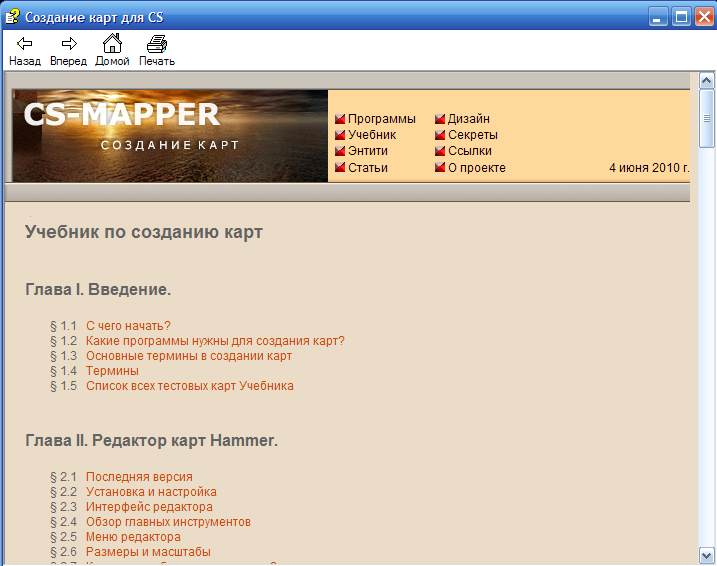This screenshot has height=566, width=717.
Task: Open 'Основные термины в создании карт'
Action: coord(189,356)
